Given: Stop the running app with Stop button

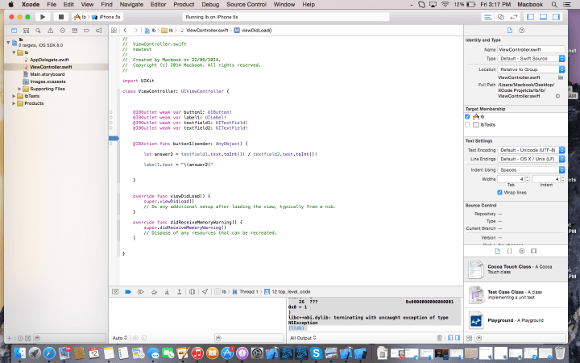Looking at the screenshot, I should tap(61, 17).
